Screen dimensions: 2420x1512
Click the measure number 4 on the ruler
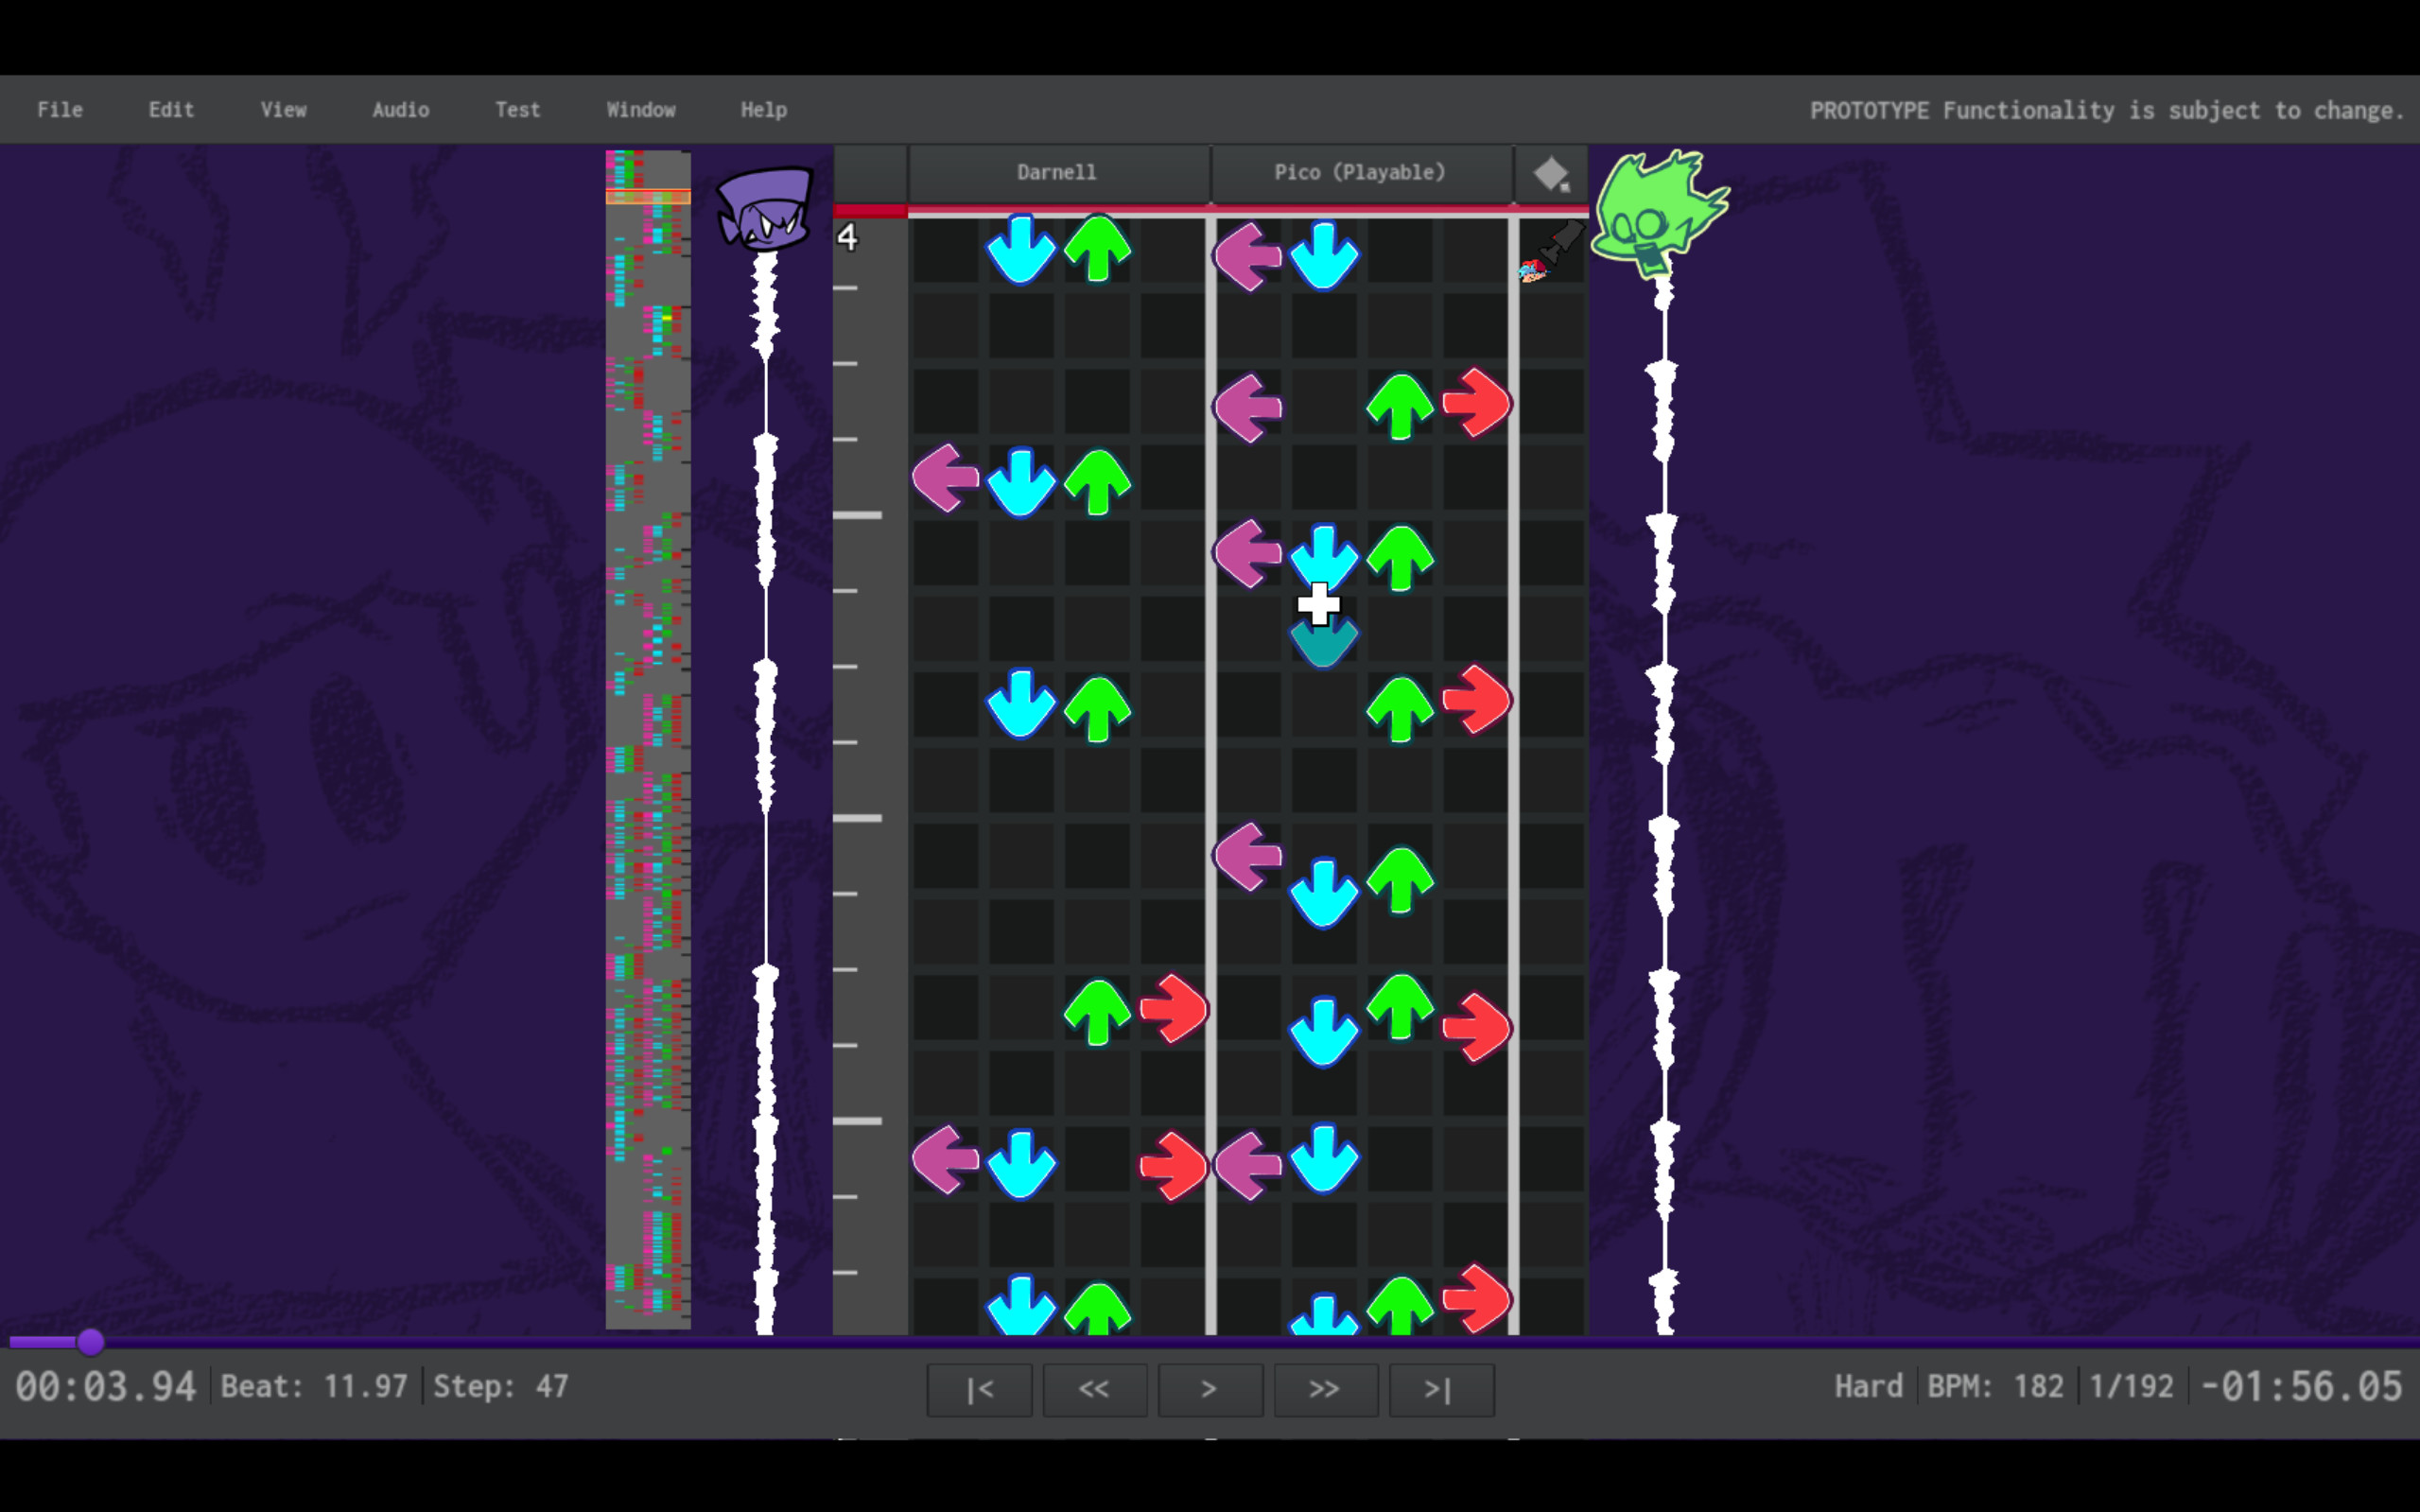click(847, 238)
